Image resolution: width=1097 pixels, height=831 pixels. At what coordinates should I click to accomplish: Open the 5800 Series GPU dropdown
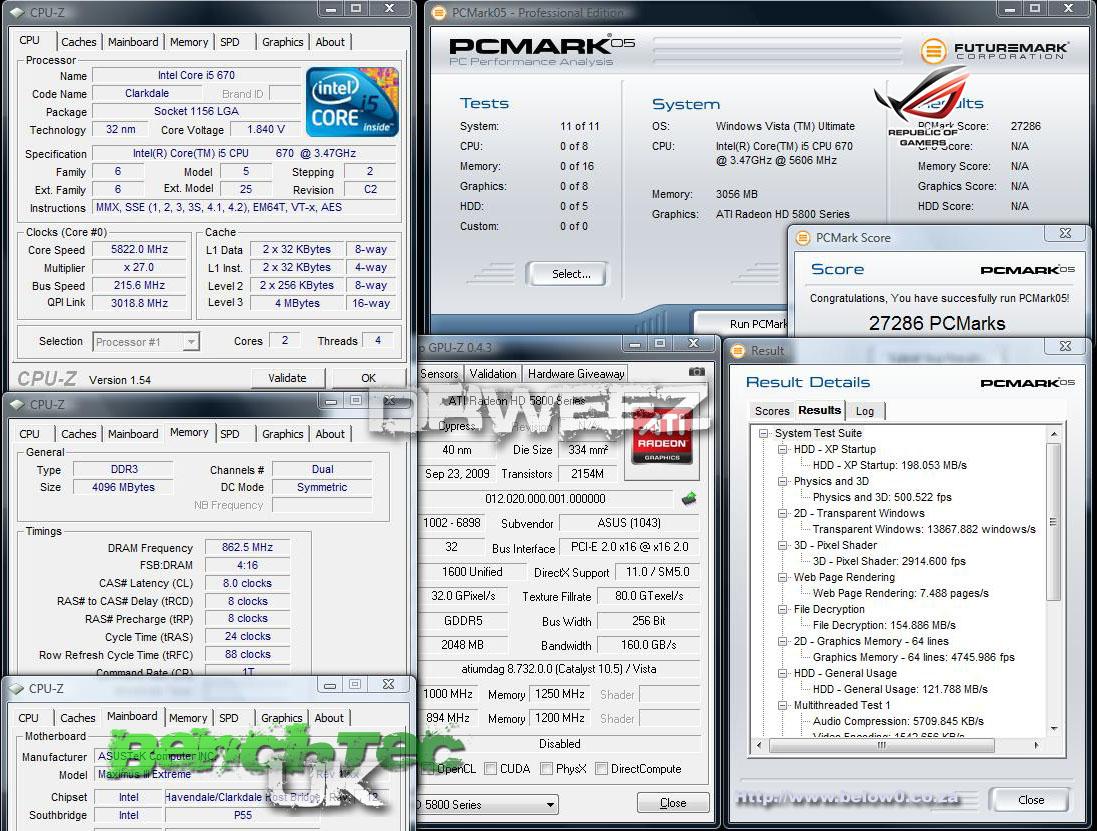[551, 804]
